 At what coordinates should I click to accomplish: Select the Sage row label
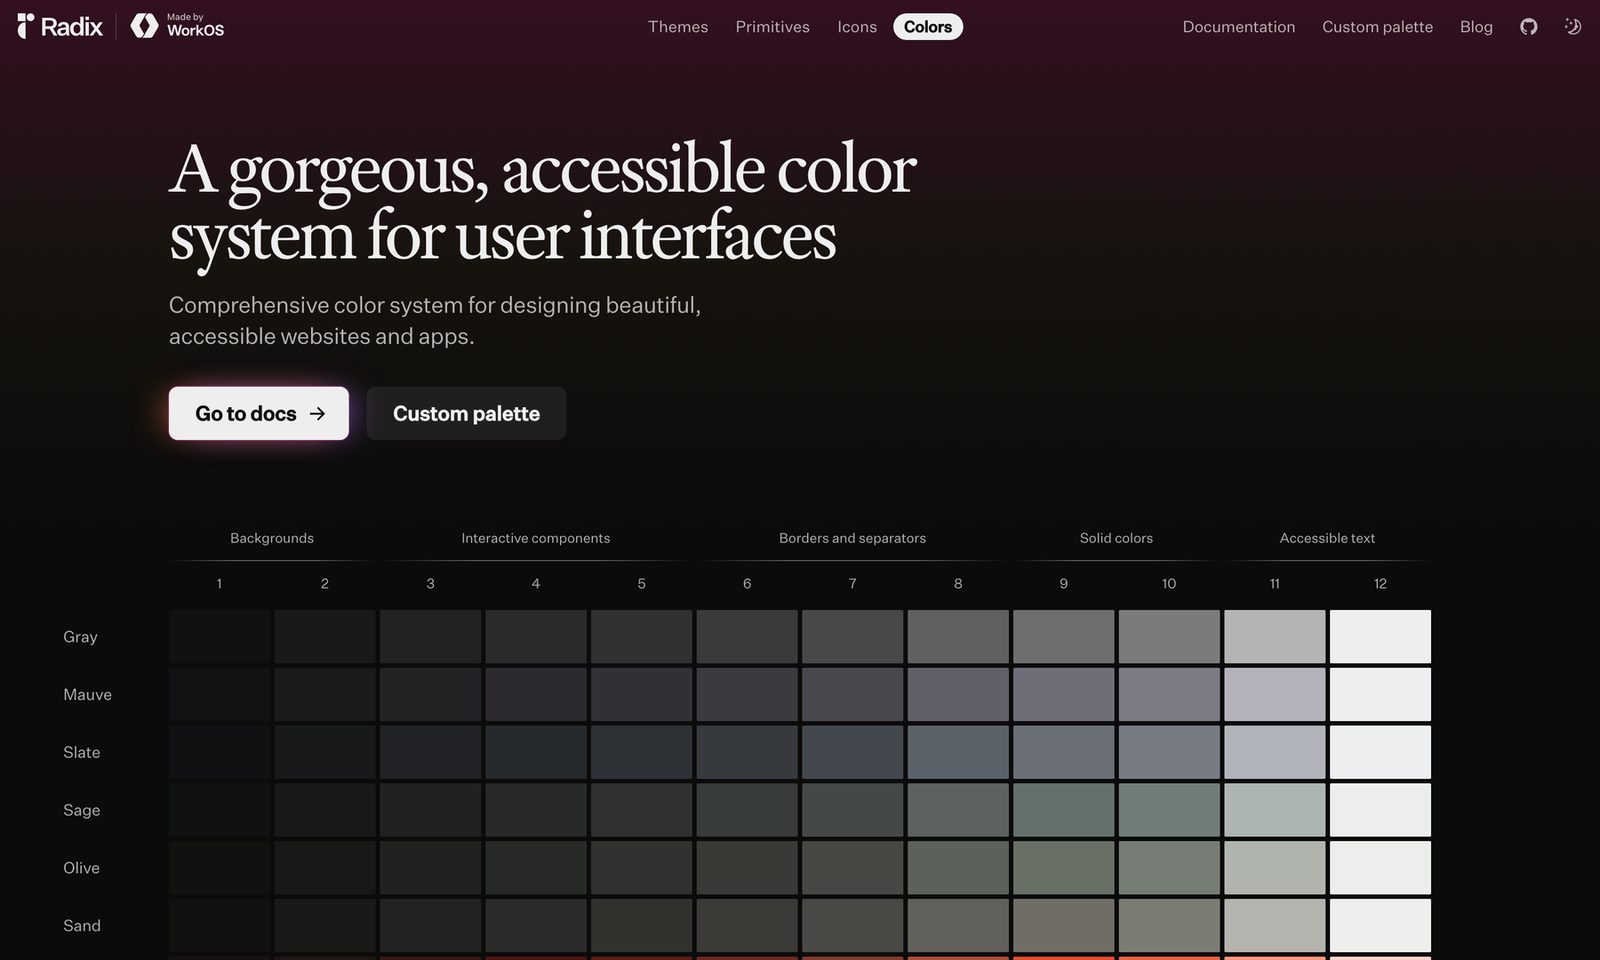[81, 810]
